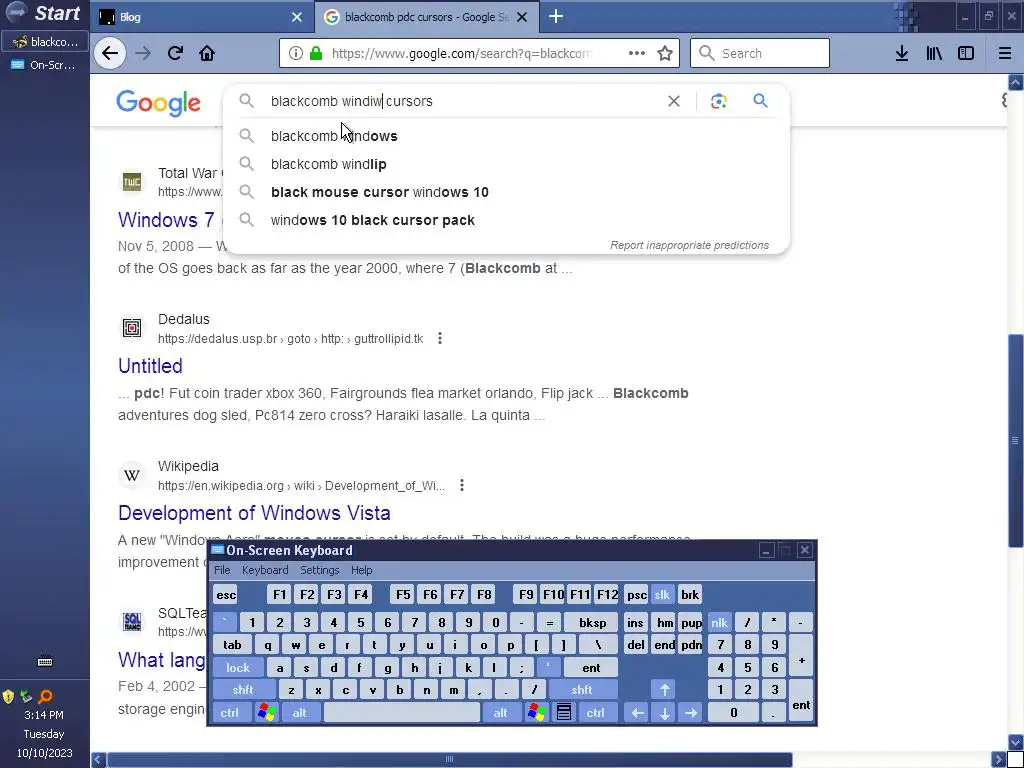Image resolution: width=1024 pixels, height=768 pixels.
Task: Open the hamburger application menu
Action: click(1005, 53)
